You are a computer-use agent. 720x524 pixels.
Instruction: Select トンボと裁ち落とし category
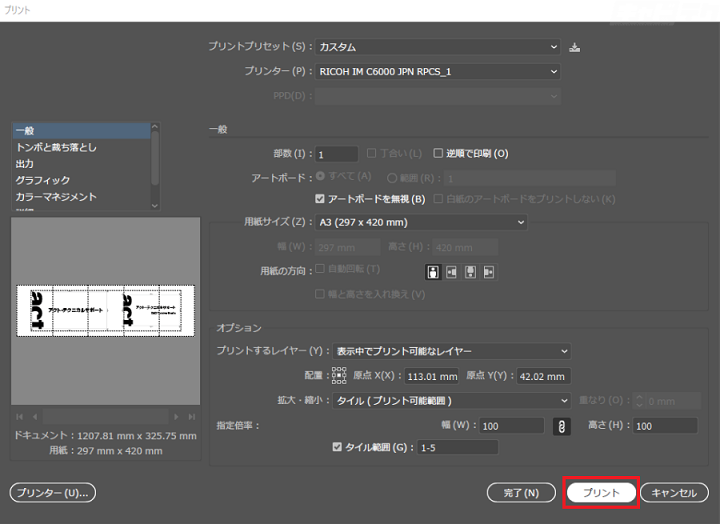point(81,147)
